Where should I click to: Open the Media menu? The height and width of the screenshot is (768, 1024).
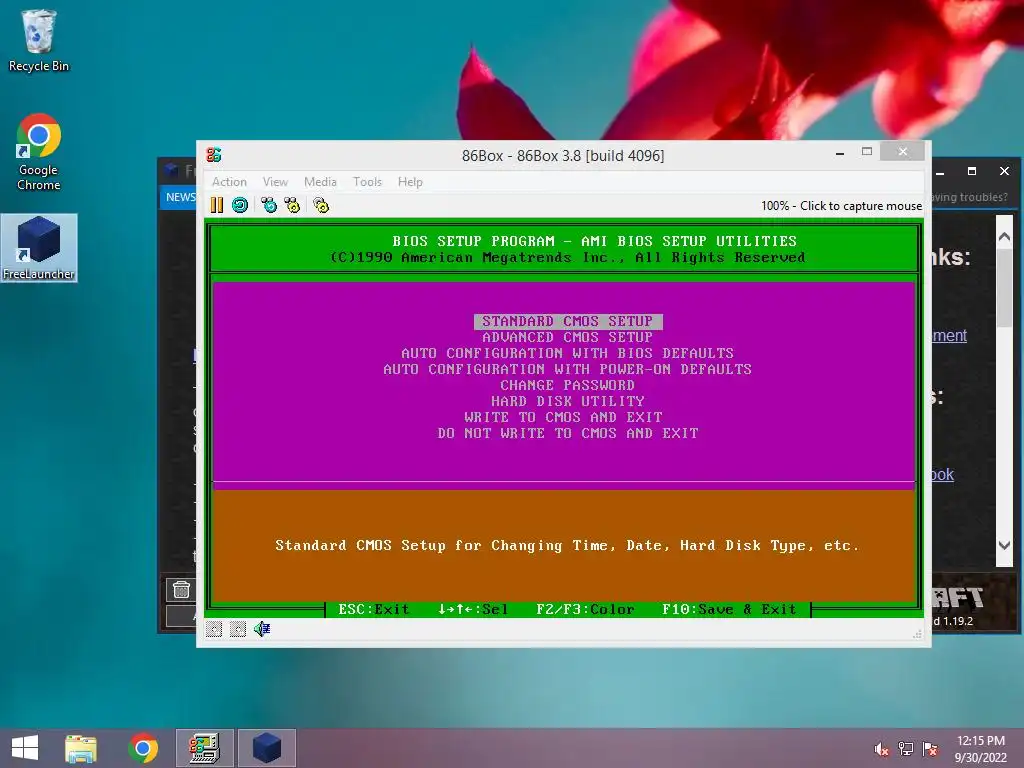pyautogui.click(x=320, y=182)
